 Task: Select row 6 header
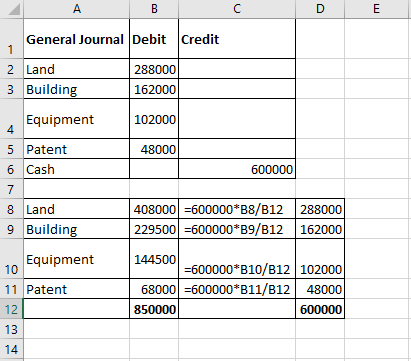(12, 169)
